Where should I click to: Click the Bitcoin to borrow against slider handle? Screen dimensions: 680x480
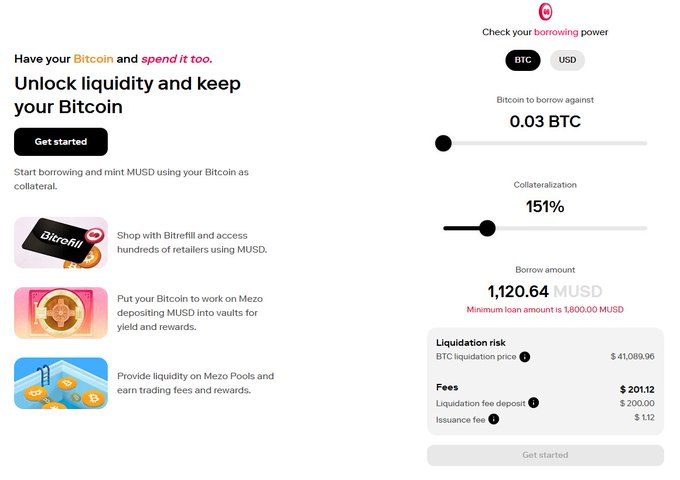click(x=444, y=143)
